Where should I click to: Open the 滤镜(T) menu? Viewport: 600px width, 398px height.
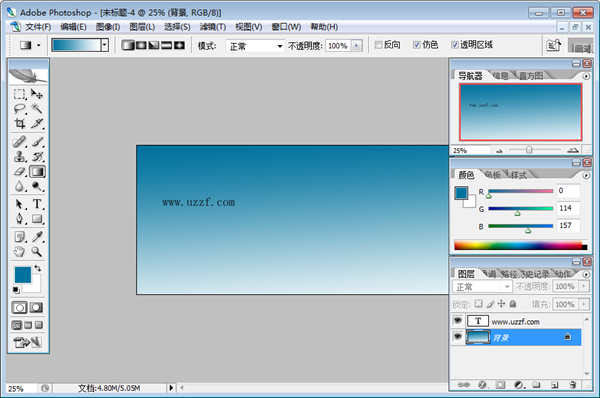point(213,27)
